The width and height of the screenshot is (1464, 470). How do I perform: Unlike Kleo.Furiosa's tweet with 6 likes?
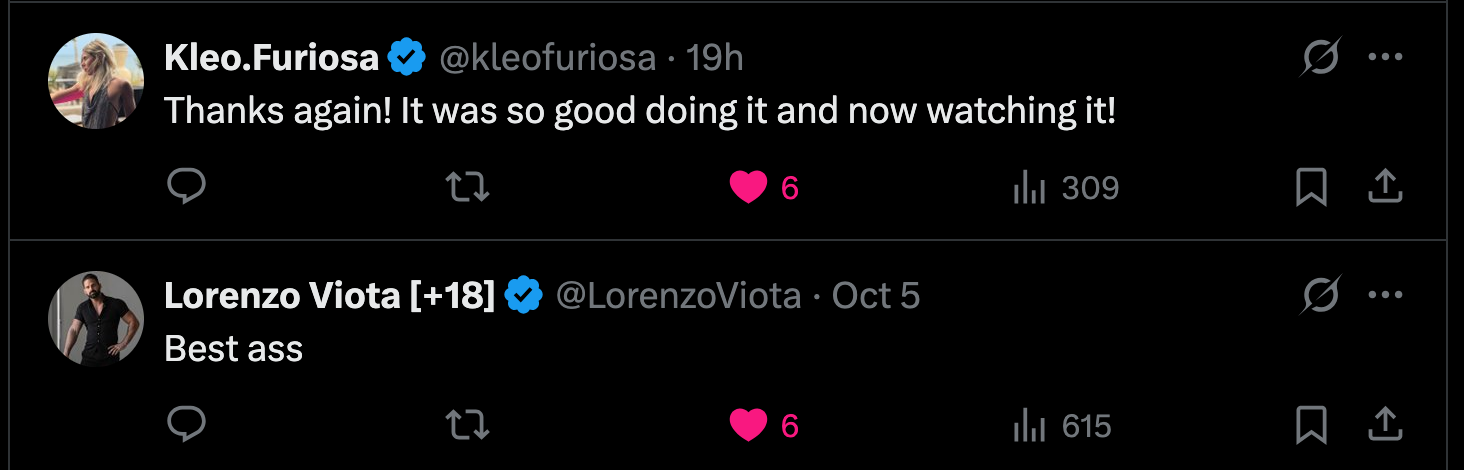click(748, 187)
